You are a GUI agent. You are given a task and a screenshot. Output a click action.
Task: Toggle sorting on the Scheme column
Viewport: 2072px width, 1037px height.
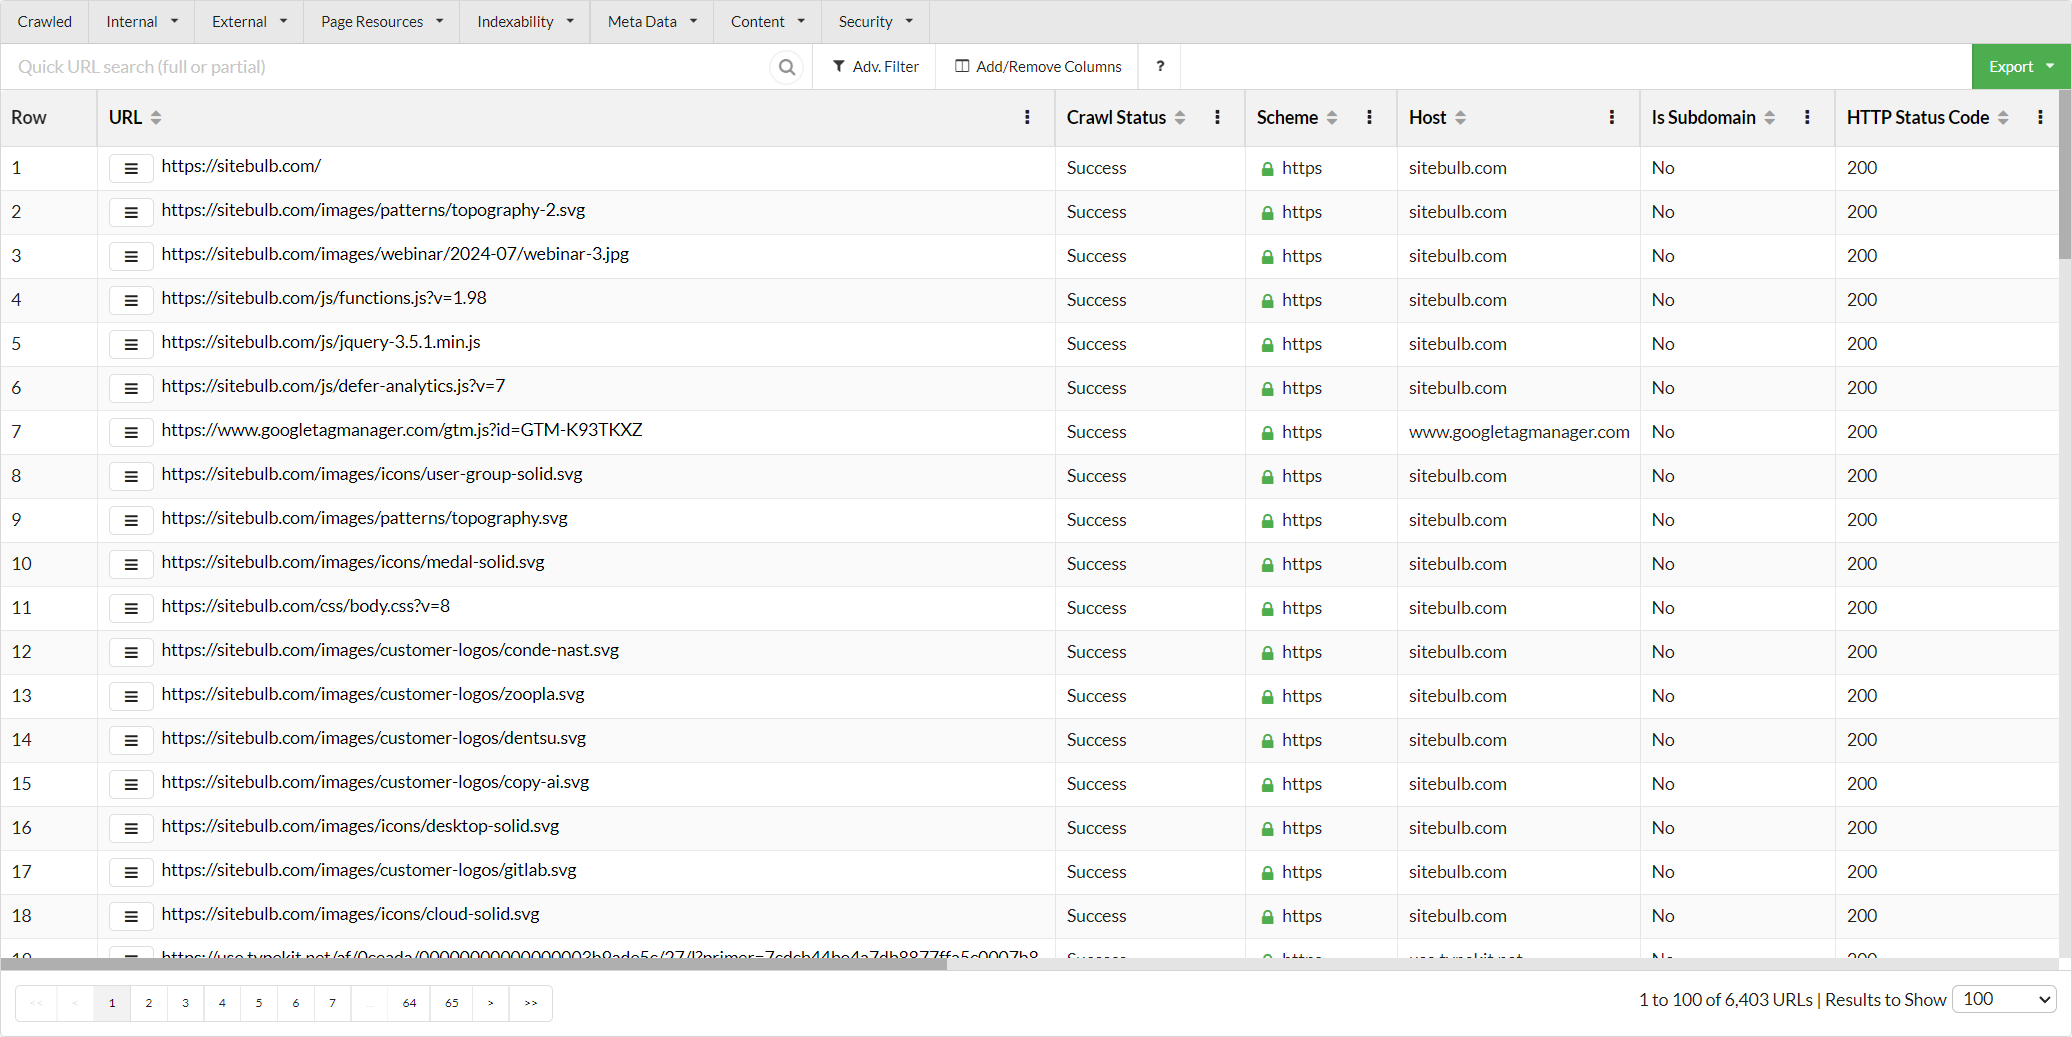(x=1332, y=117)
